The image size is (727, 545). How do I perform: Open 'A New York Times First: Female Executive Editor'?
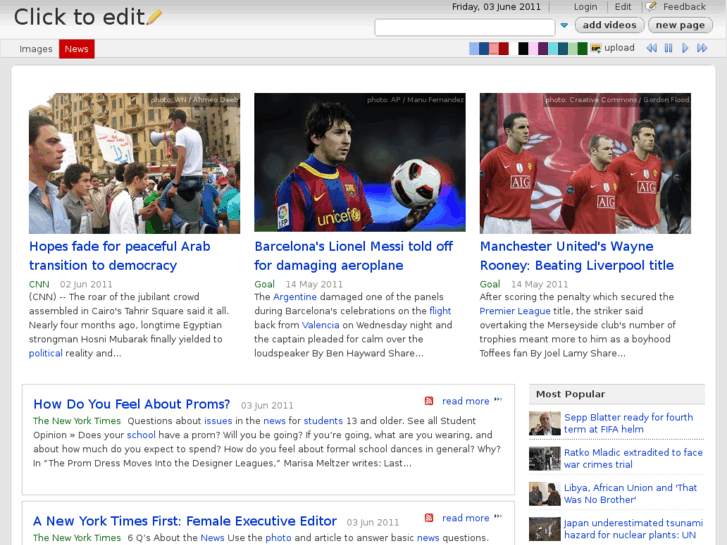click(x=185, y=521)
